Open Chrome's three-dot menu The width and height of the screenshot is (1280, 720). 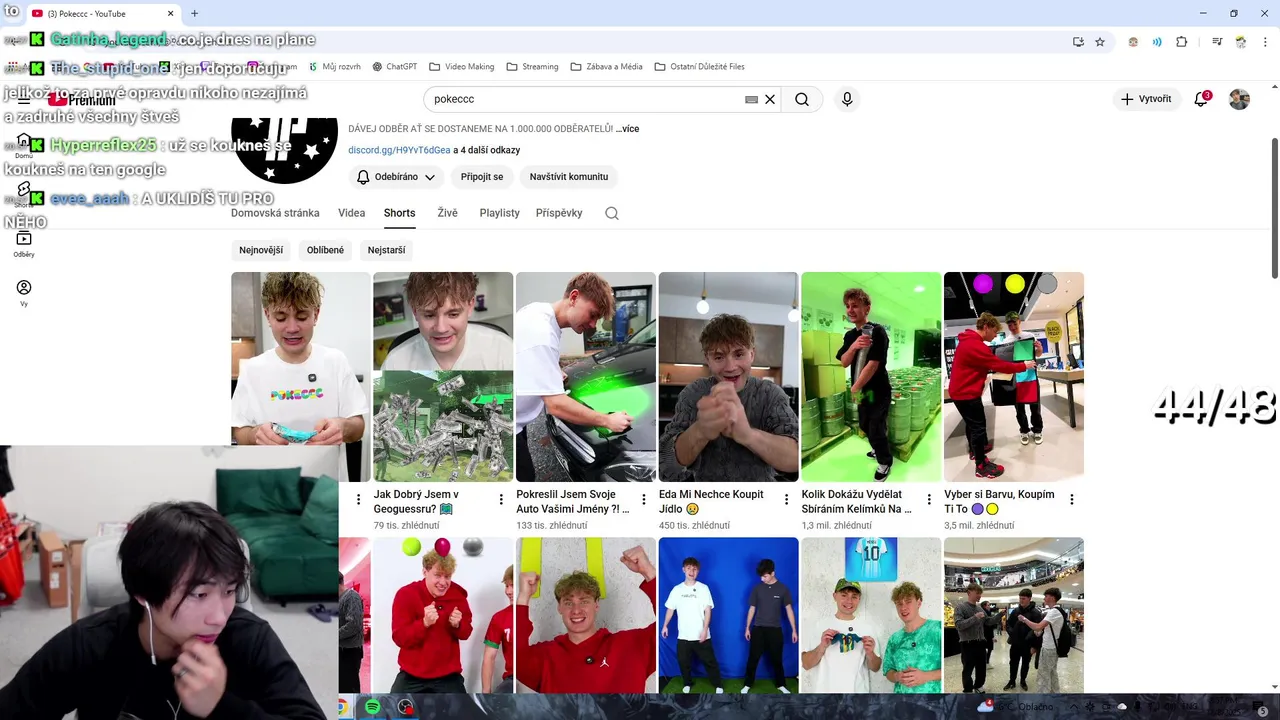pos(1265,42)
